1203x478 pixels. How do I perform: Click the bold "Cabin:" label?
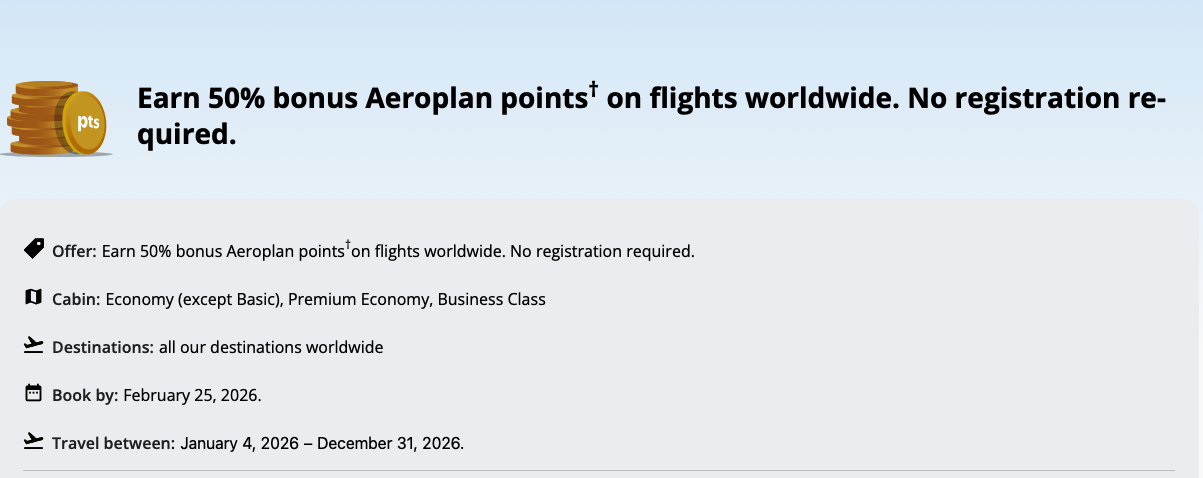click(x=76, y=299)
